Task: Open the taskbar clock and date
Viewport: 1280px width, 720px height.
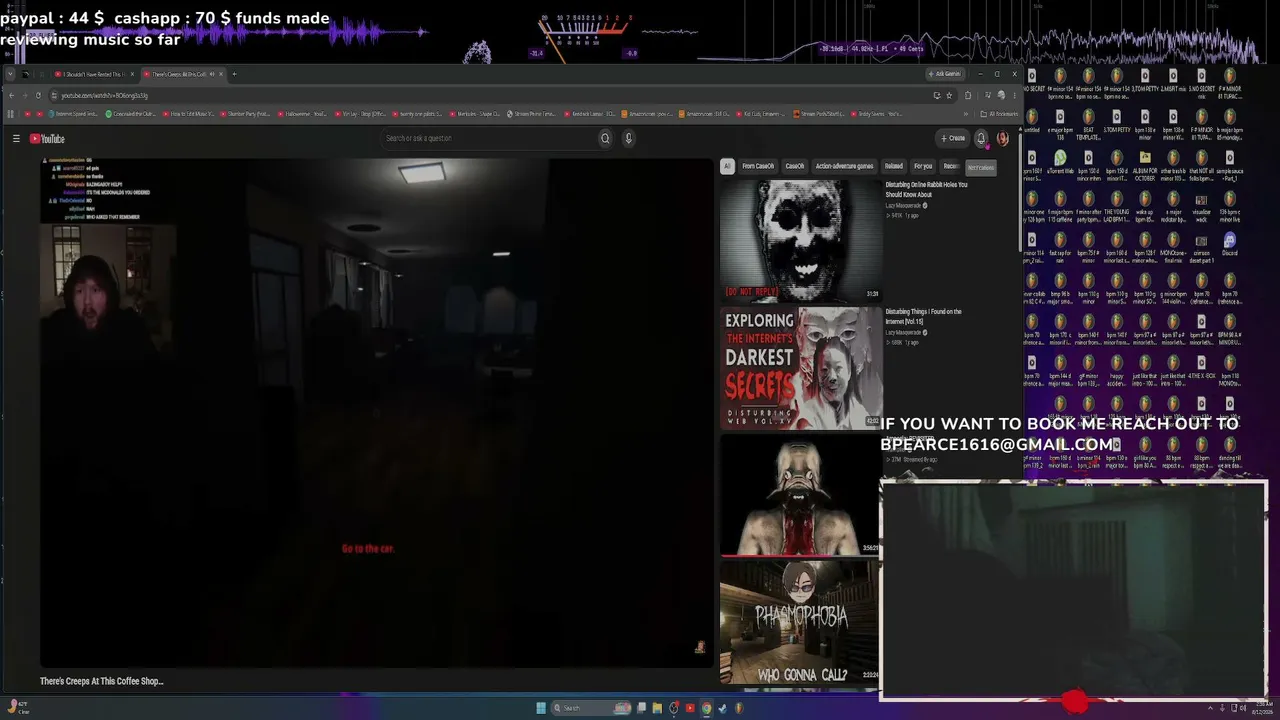Action: tap(1263, 708)
